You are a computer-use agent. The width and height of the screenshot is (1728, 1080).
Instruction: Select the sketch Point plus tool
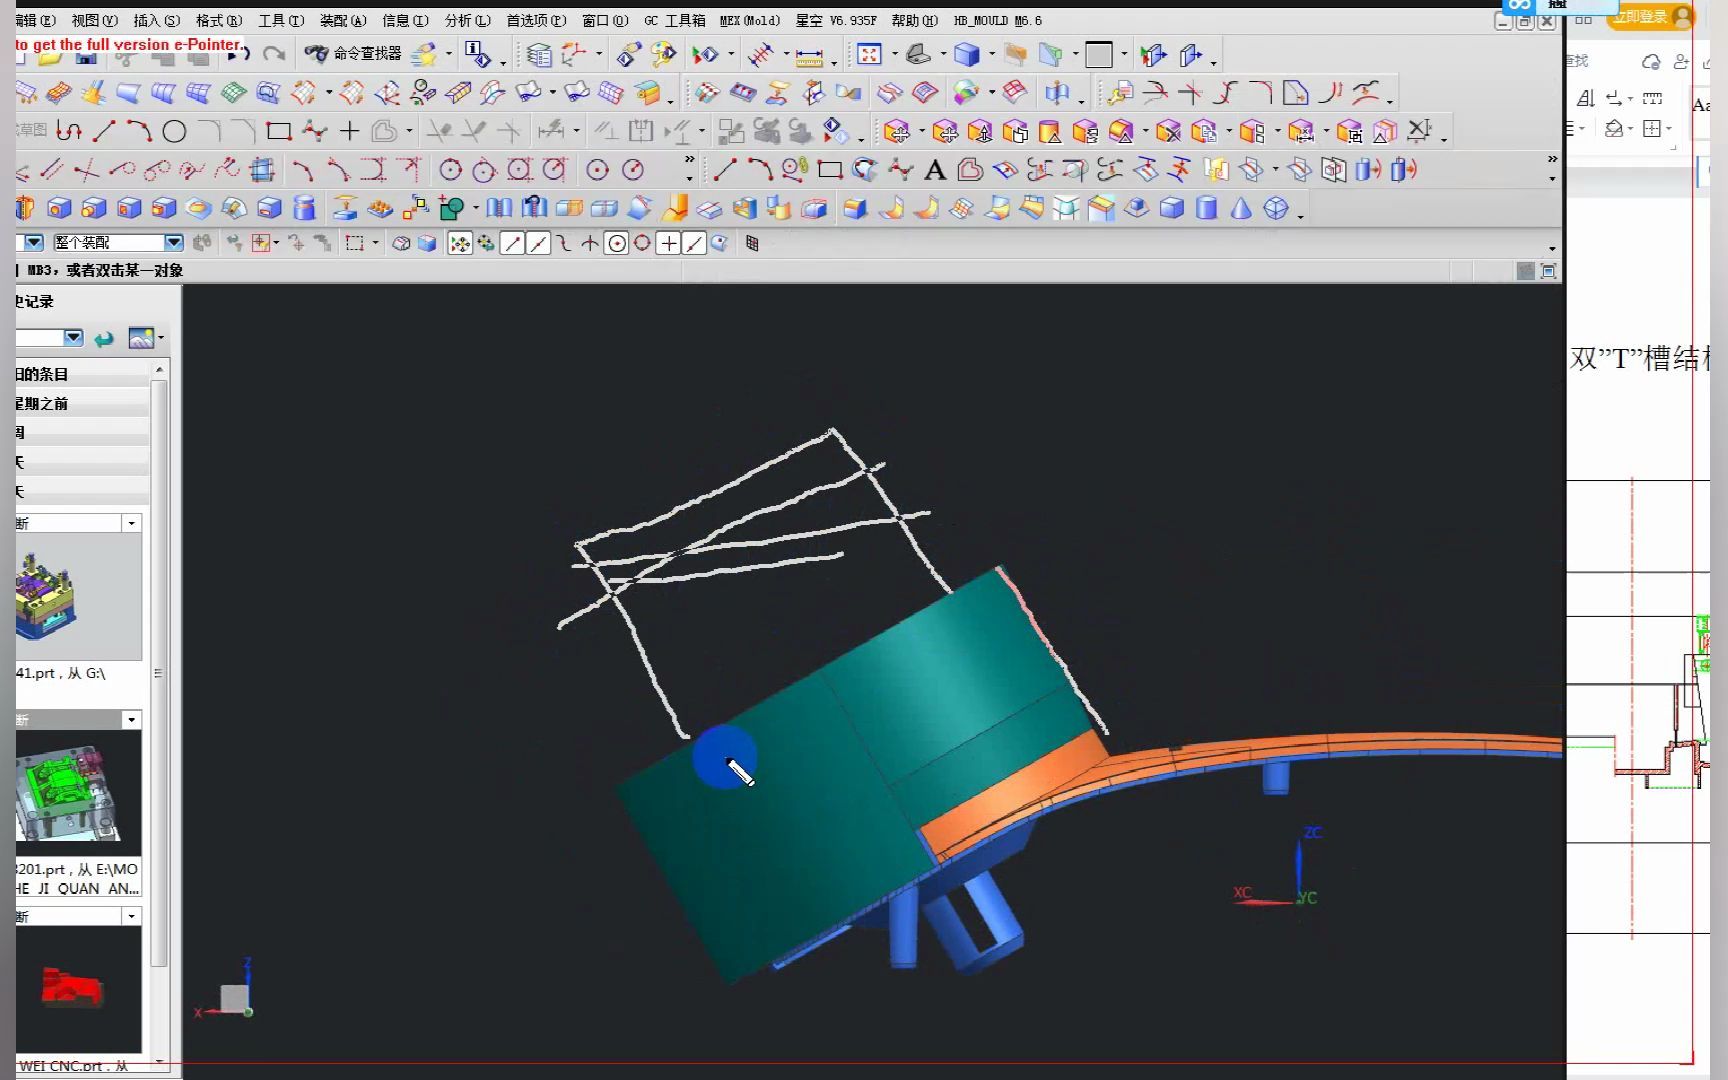349,131
